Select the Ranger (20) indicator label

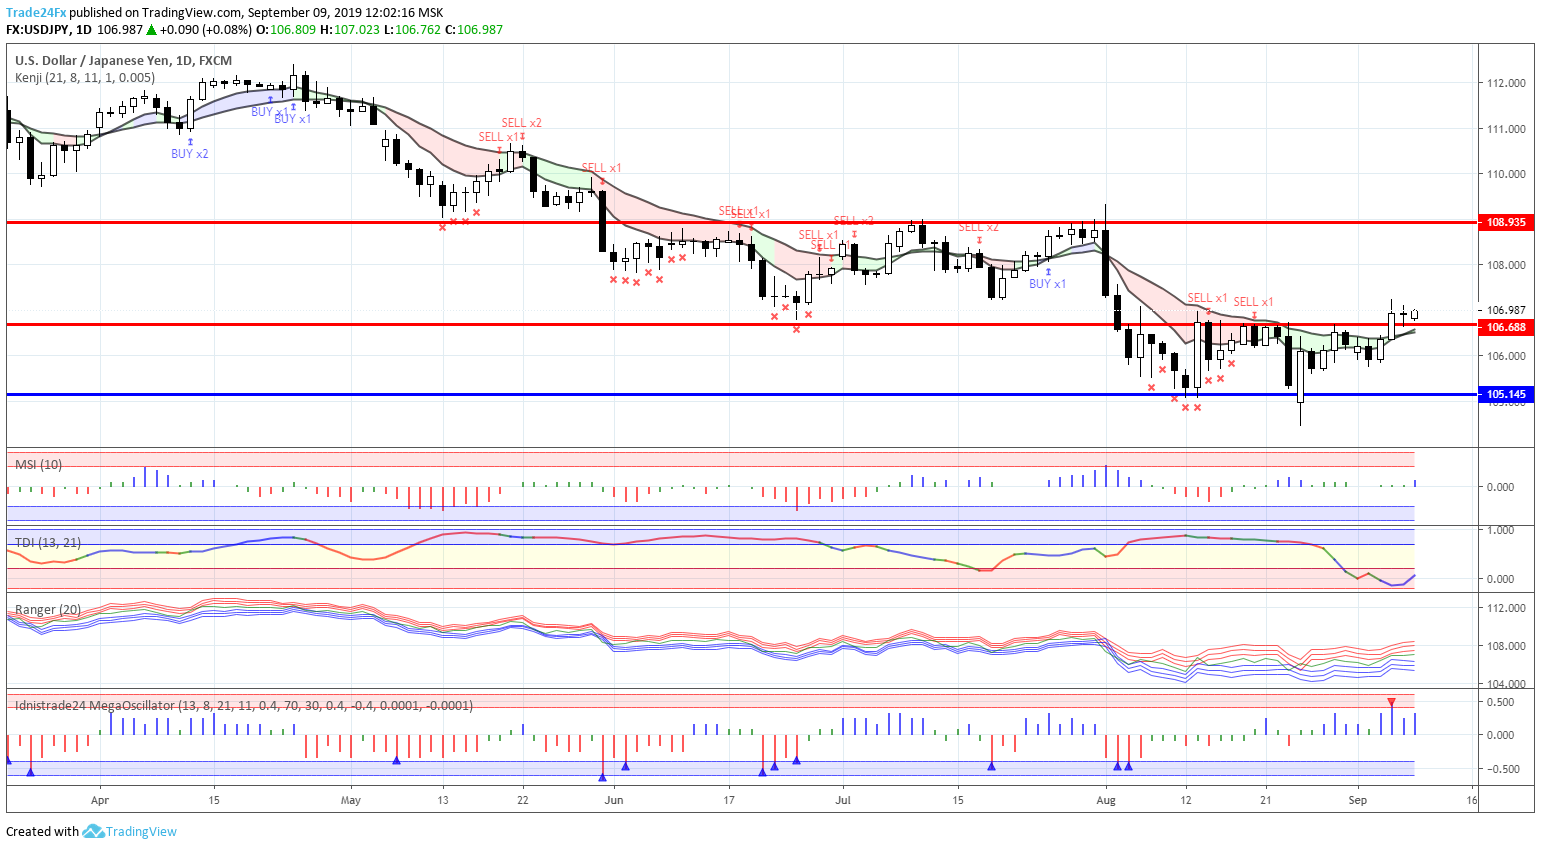48,609
